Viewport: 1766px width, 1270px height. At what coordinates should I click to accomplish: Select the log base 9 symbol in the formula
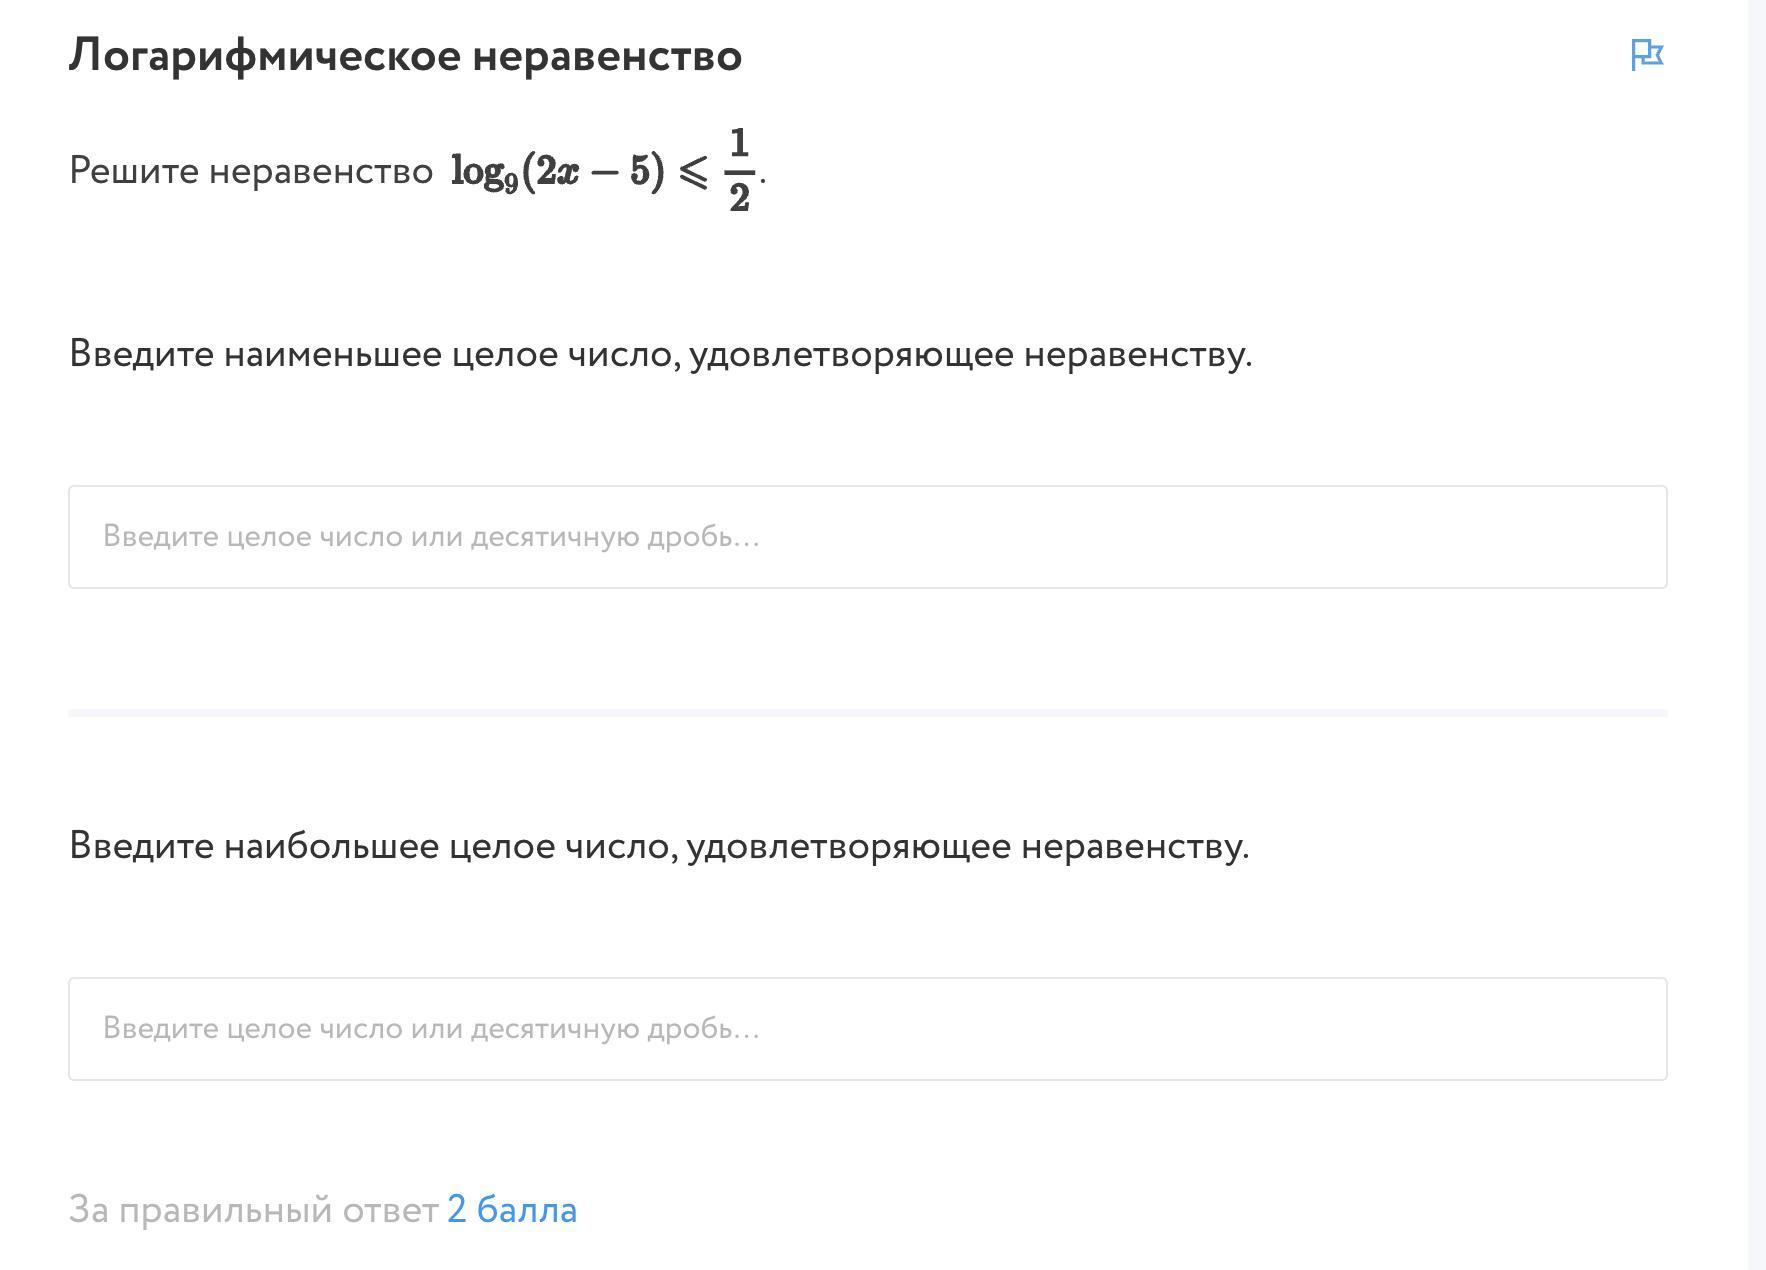click(484, 172)
